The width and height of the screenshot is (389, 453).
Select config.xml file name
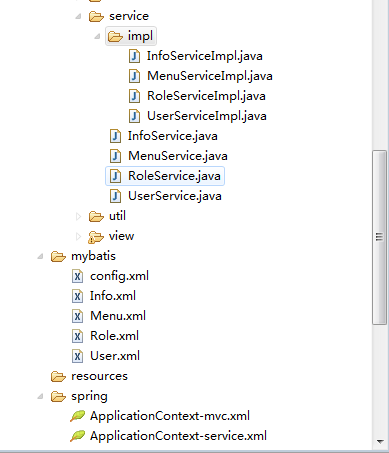(119, 276)
